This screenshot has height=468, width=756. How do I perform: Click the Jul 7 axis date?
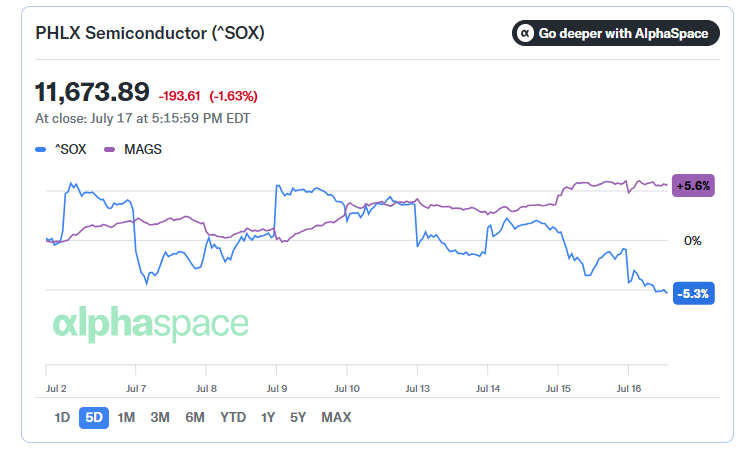point(136,388)
